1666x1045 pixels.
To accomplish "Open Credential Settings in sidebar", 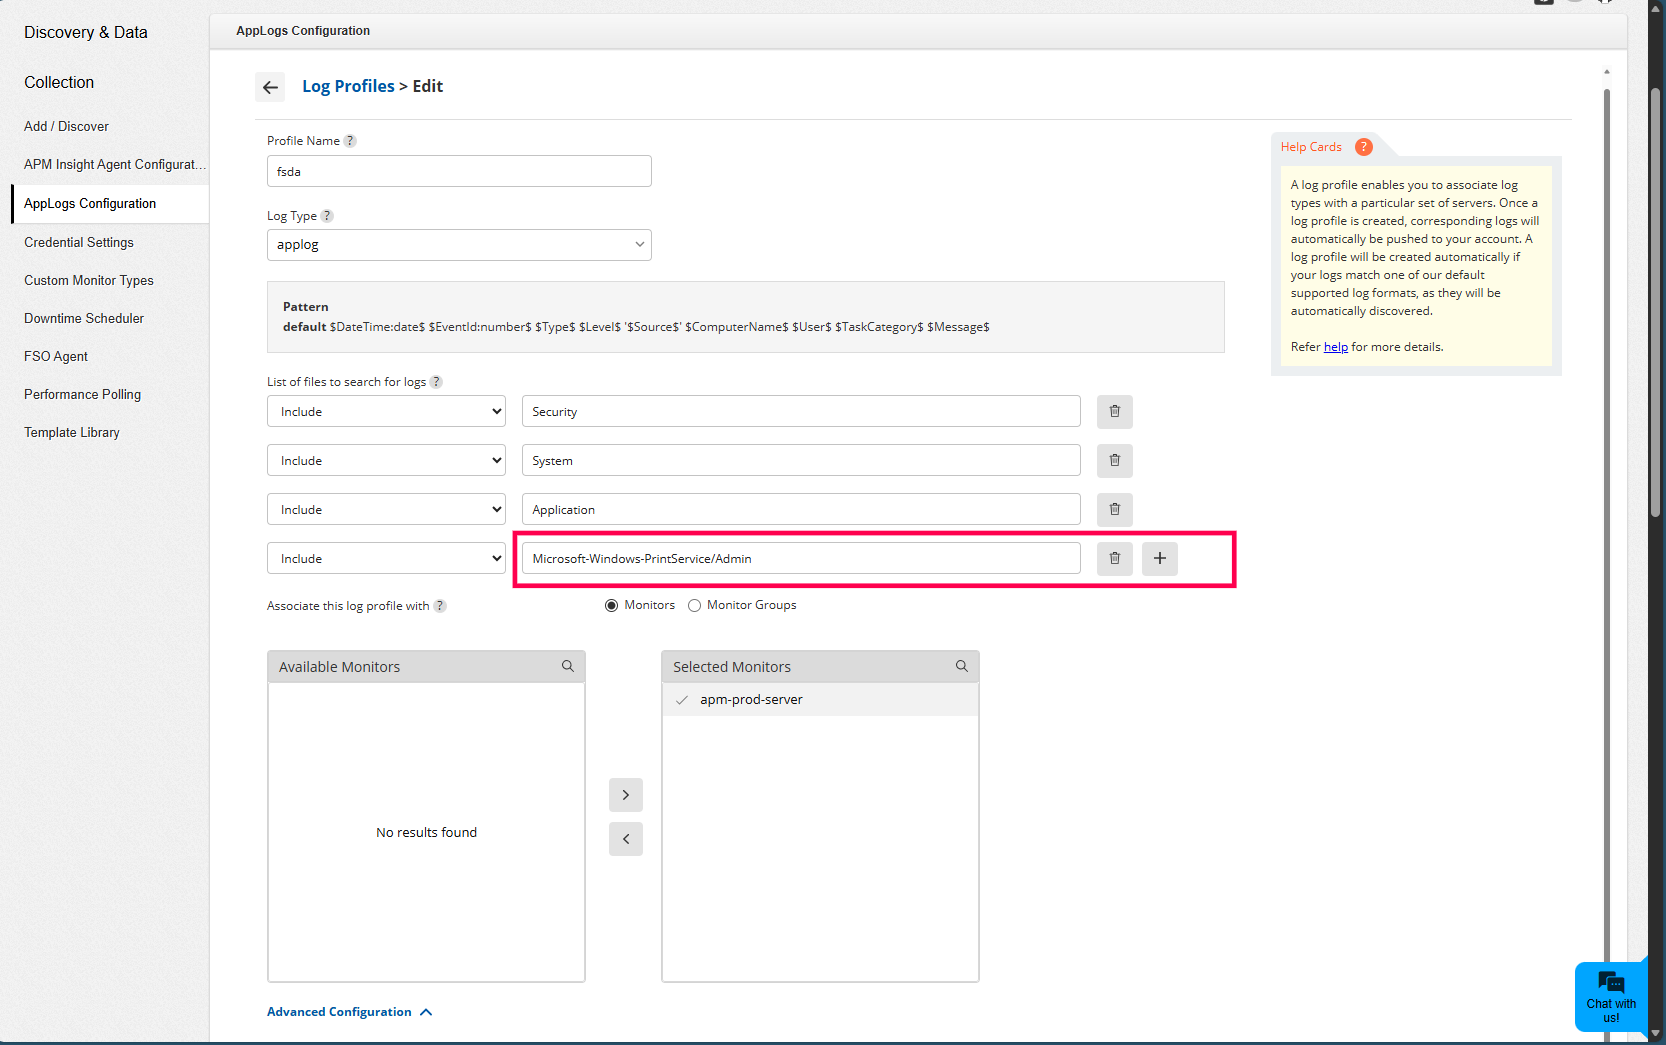I will (x=79, y=243).
